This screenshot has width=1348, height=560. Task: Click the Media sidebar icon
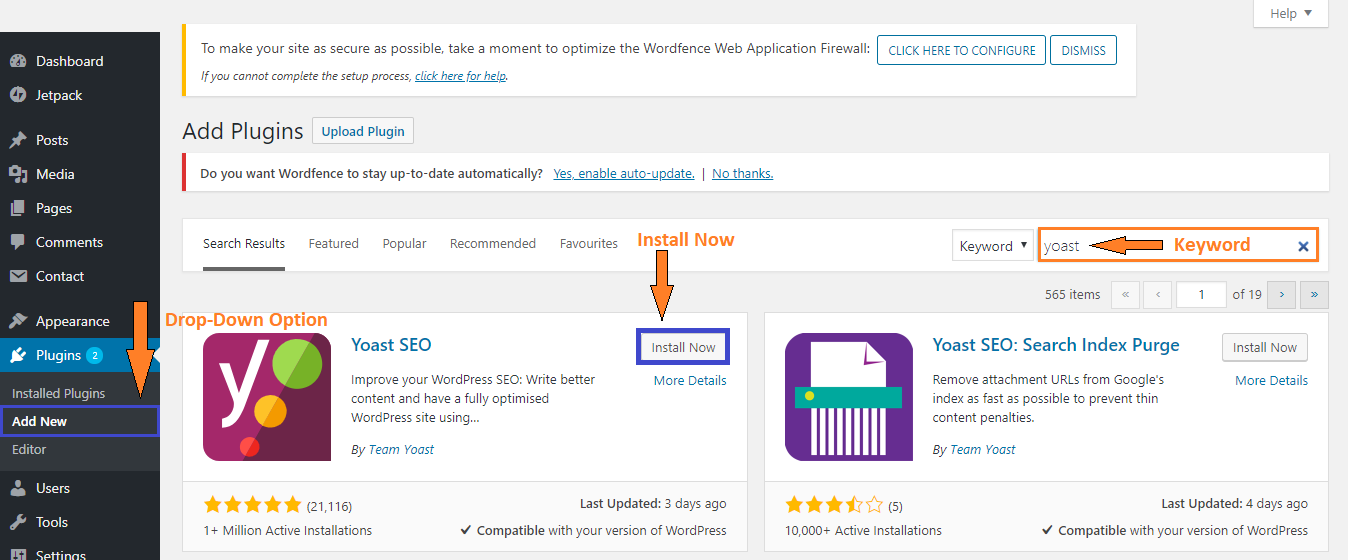[x=17, y=174]
